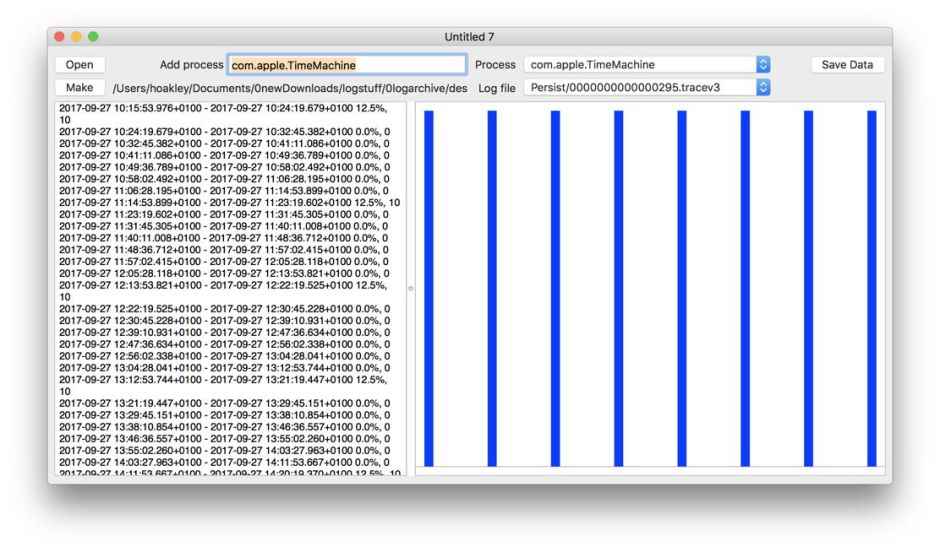Click the /Users/hoakley file path text
The height and width of the screenshot is (552, 940).
tap(289, 88)
